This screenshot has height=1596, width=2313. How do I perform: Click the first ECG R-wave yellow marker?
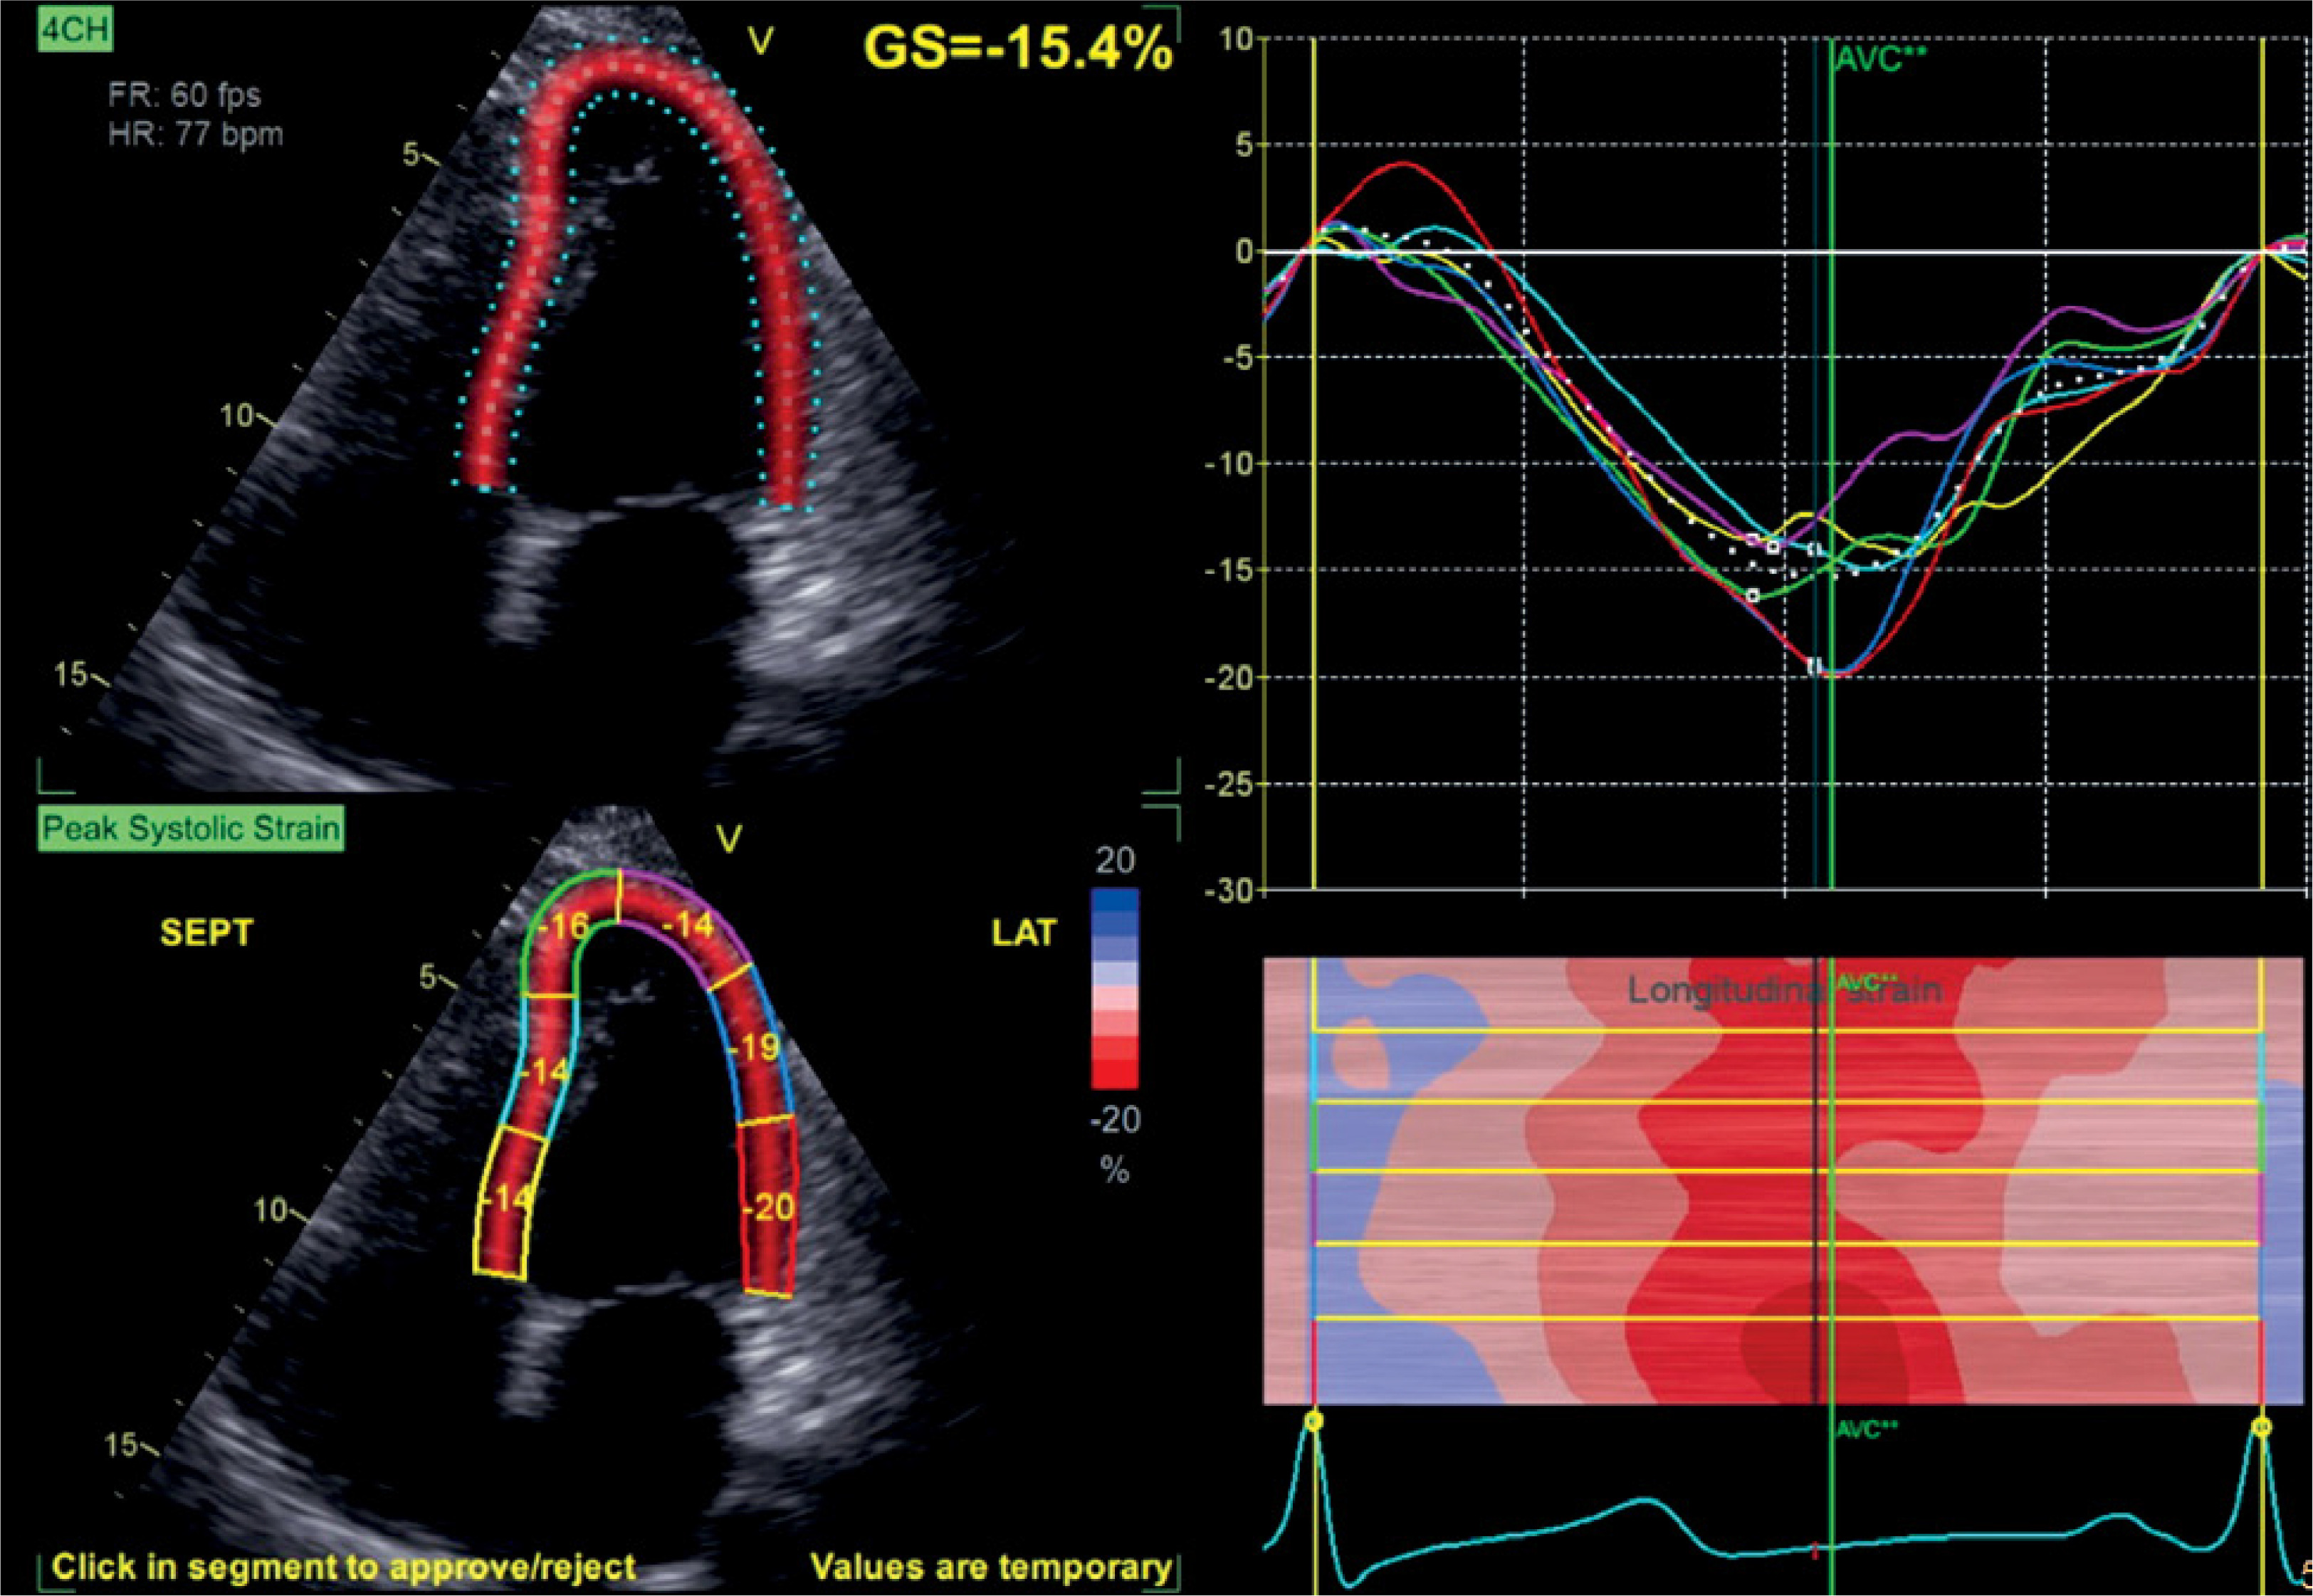pyautogui.click(x=1313, y=1422)
